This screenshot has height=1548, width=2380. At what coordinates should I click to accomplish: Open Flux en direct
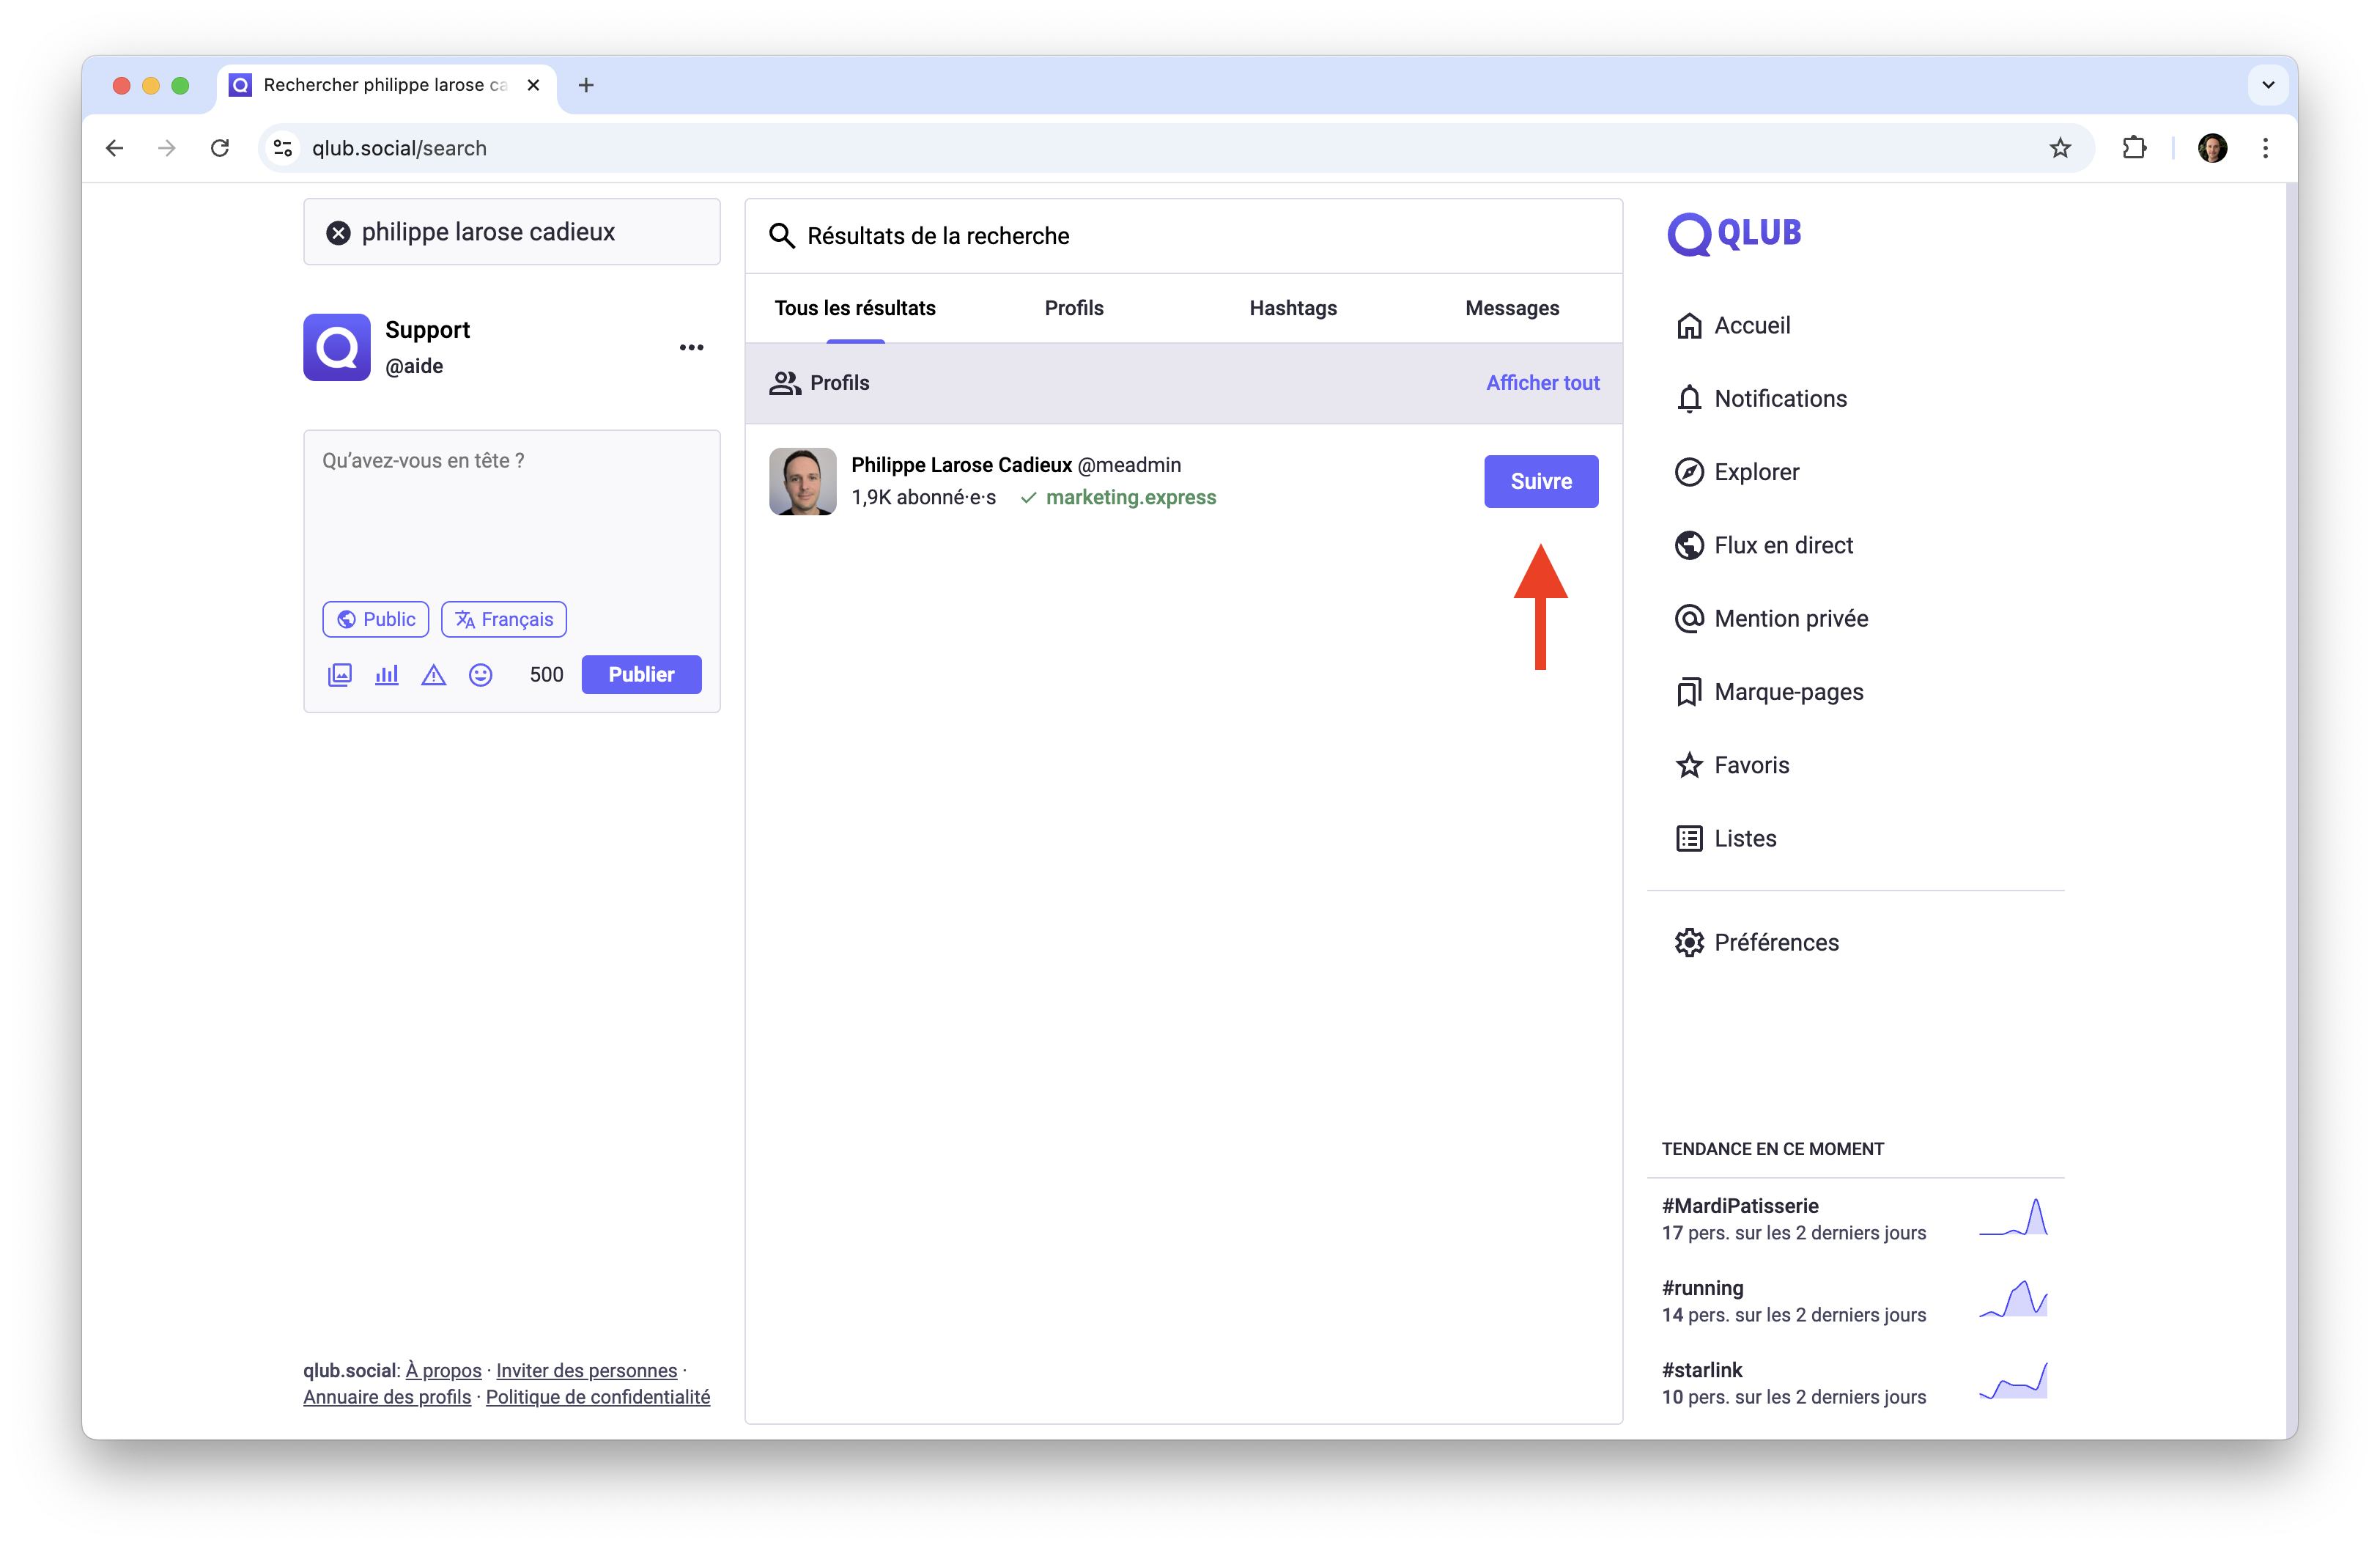(x=1764, y=546)
